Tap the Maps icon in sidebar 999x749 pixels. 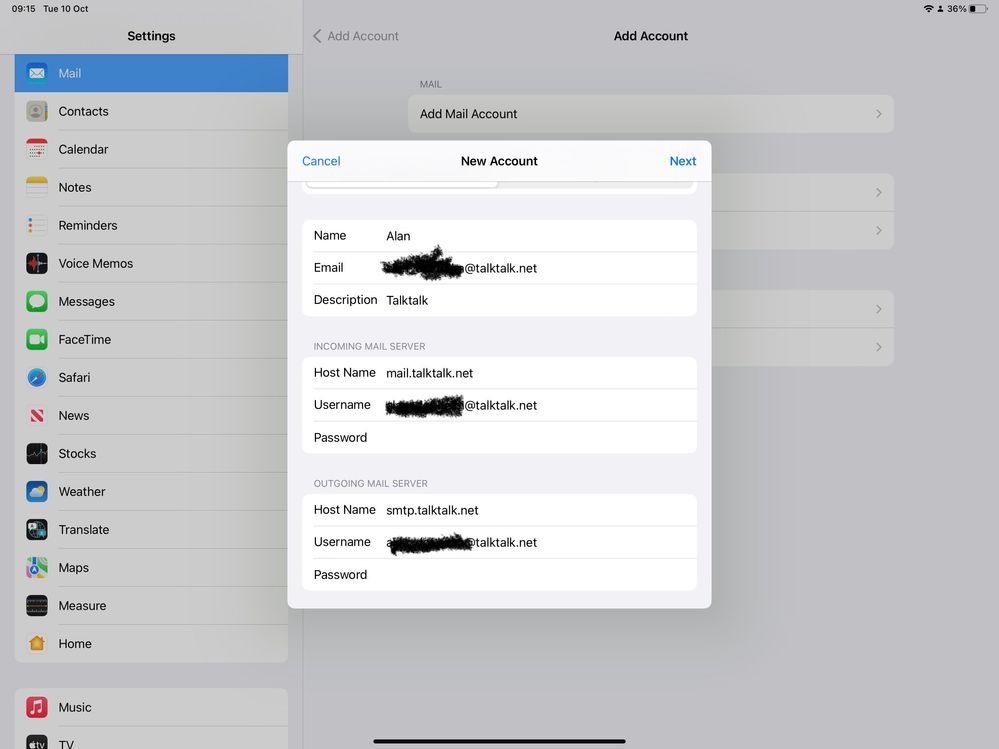(37, 567)
